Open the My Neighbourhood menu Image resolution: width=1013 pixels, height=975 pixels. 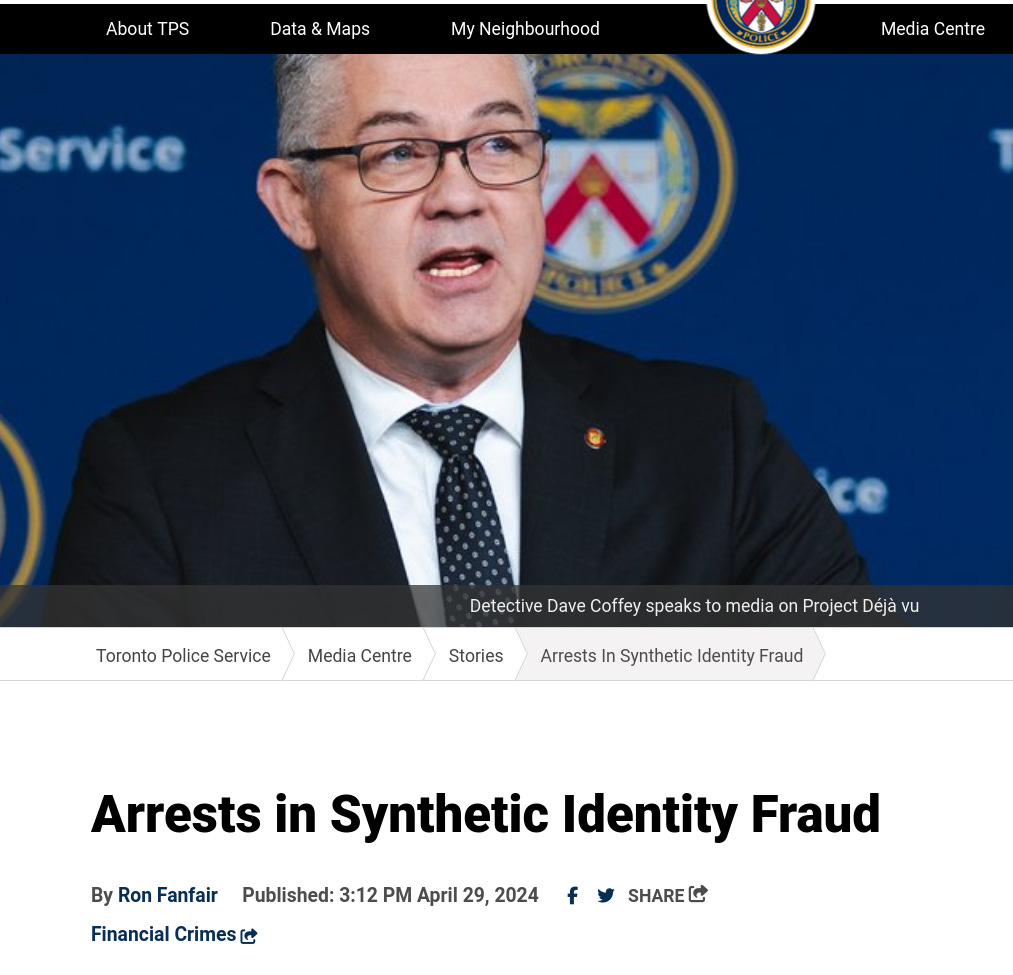pyautogui.click(x=525, y=29)
